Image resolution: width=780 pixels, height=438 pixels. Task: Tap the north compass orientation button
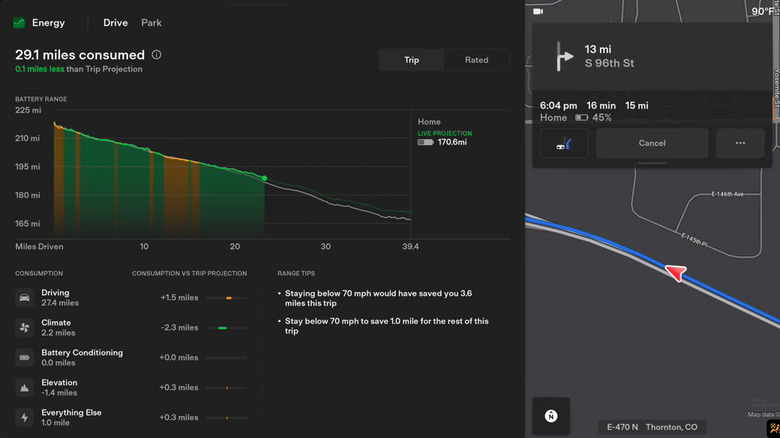[551, 415]
